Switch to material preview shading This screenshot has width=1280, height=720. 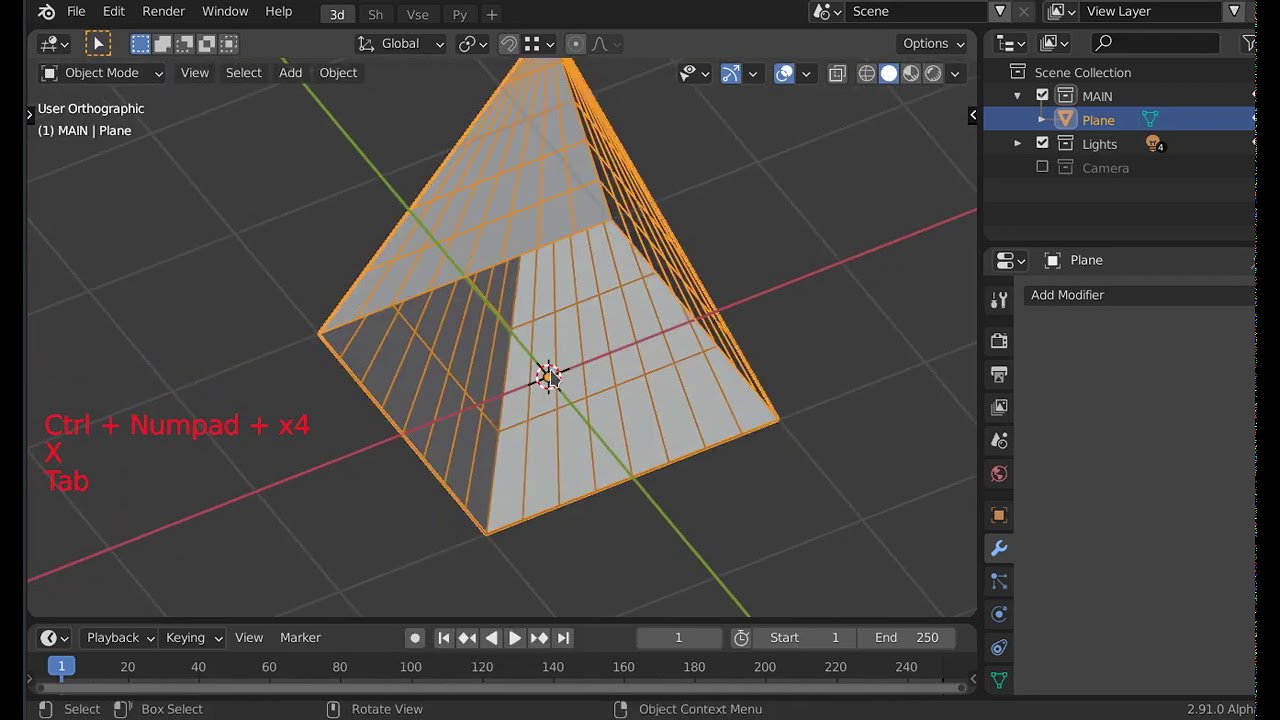click(x=911, y=73)
